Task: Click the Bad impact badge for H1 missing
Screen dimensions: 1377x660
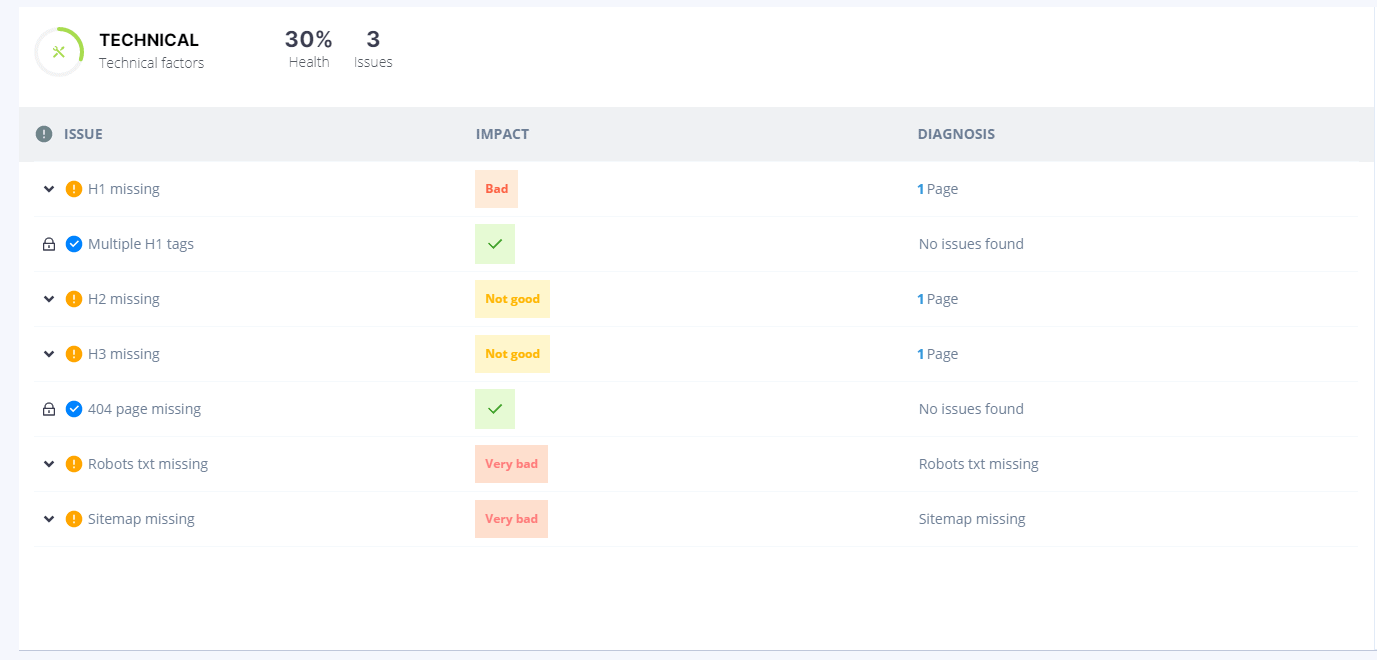Action: 496,189
